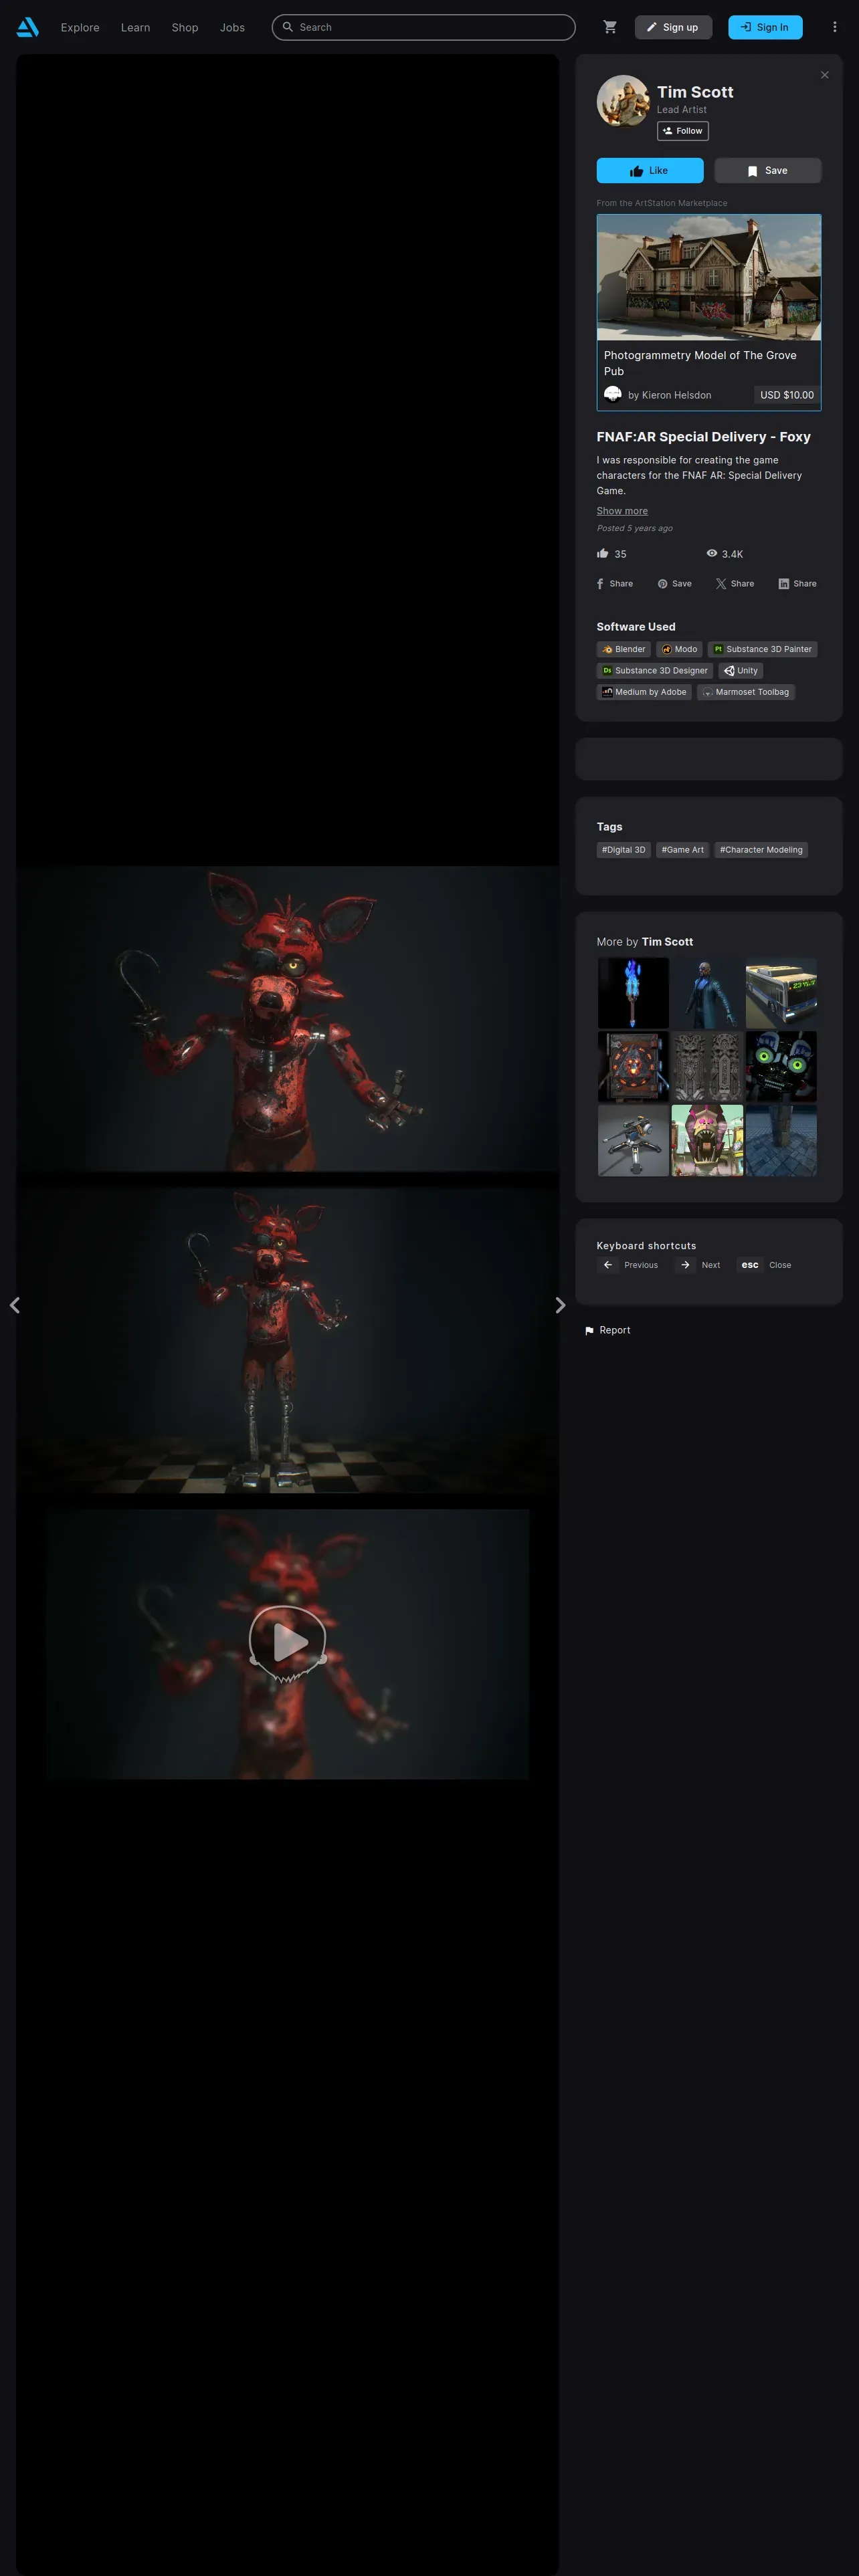Open the #Game Art tag
859x2576 pixels.
pos(683,850)
